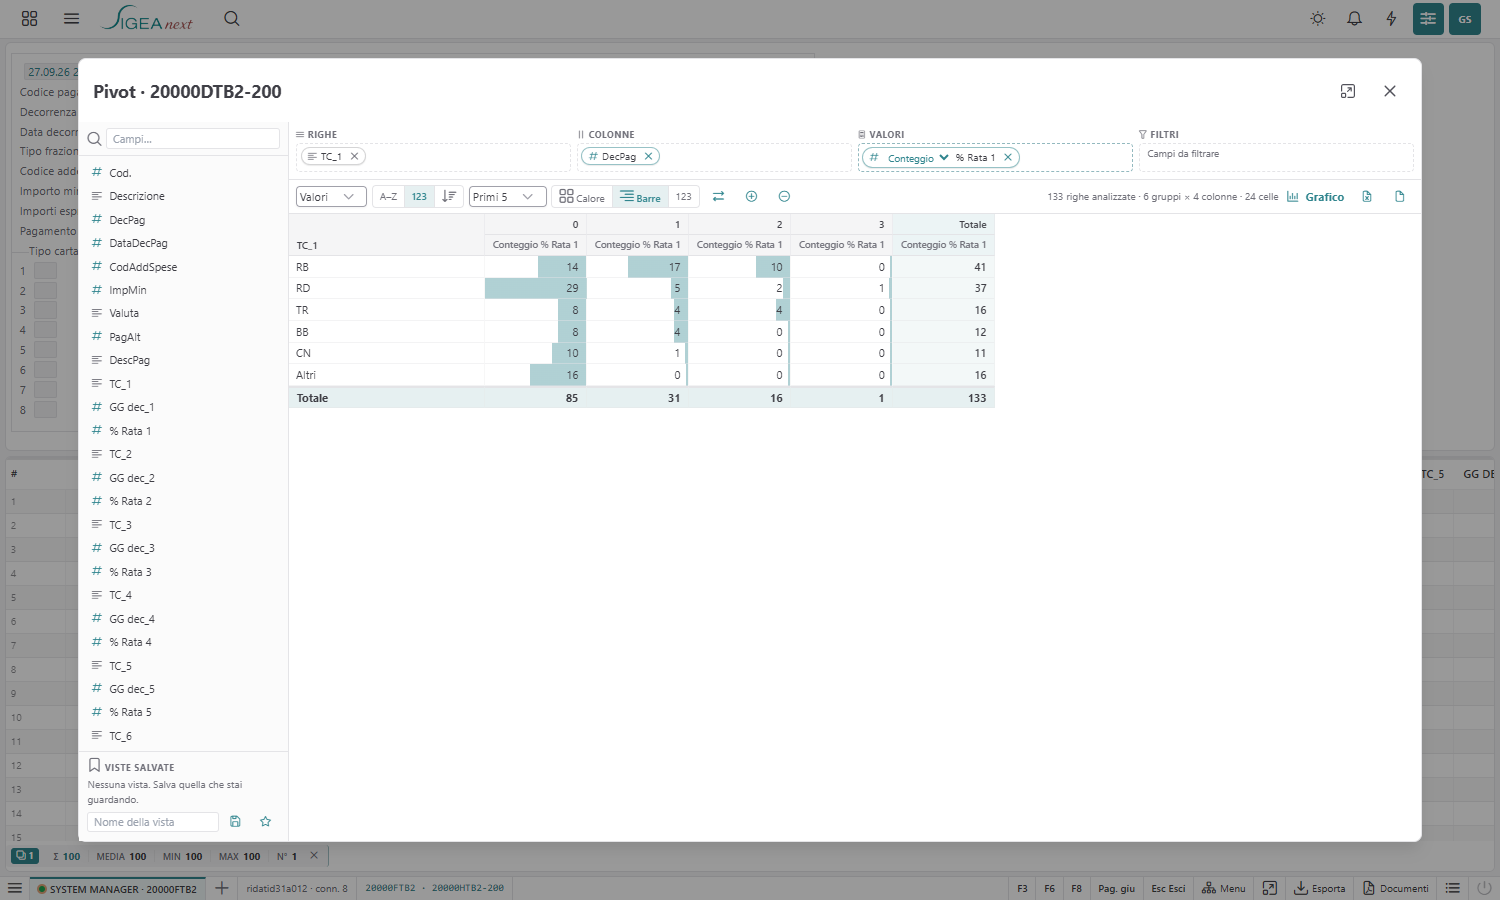Viewport: 1500px width, 900px height.
Task: Open the Primi 5 dropdown
Action: pos(508,196)
